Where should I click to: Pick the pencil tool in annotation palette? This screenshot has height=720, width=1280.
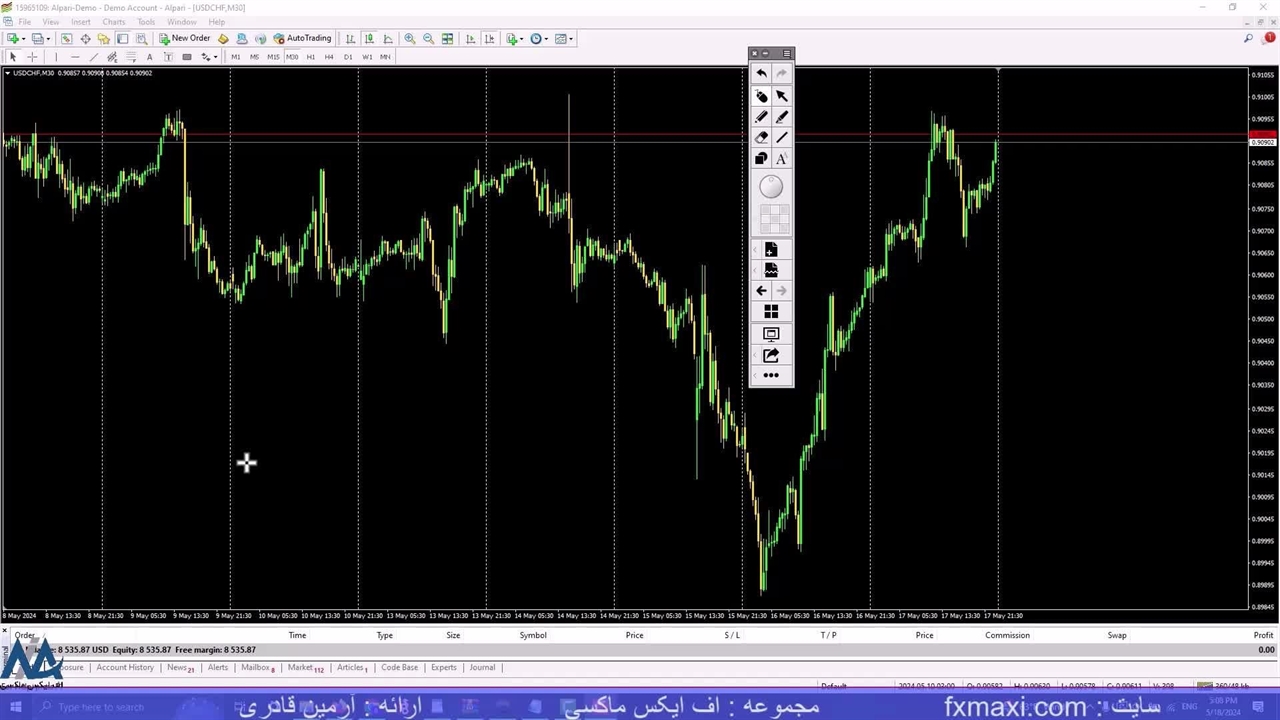coord(761,117)
